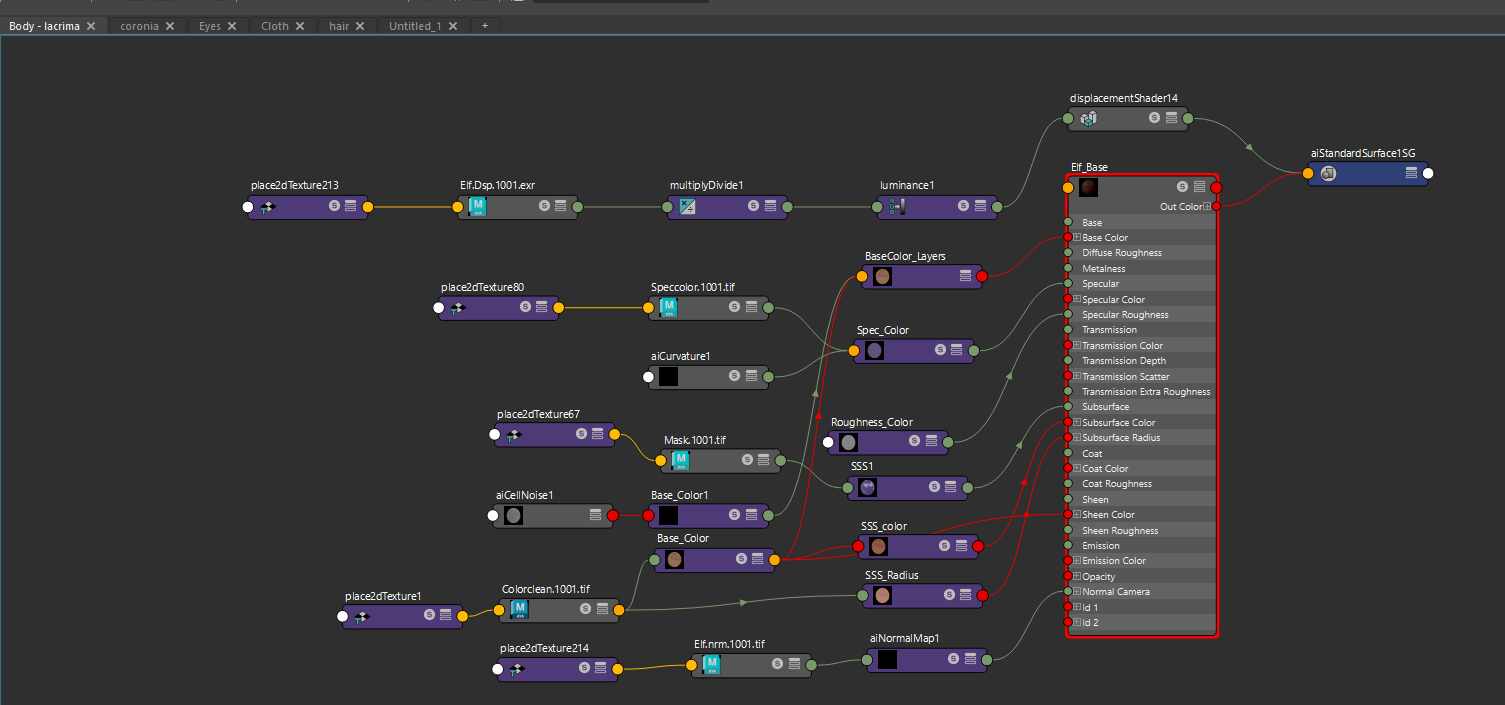Click the shading group icon on aiStandardSurface1SG node

coord(1328,173)
